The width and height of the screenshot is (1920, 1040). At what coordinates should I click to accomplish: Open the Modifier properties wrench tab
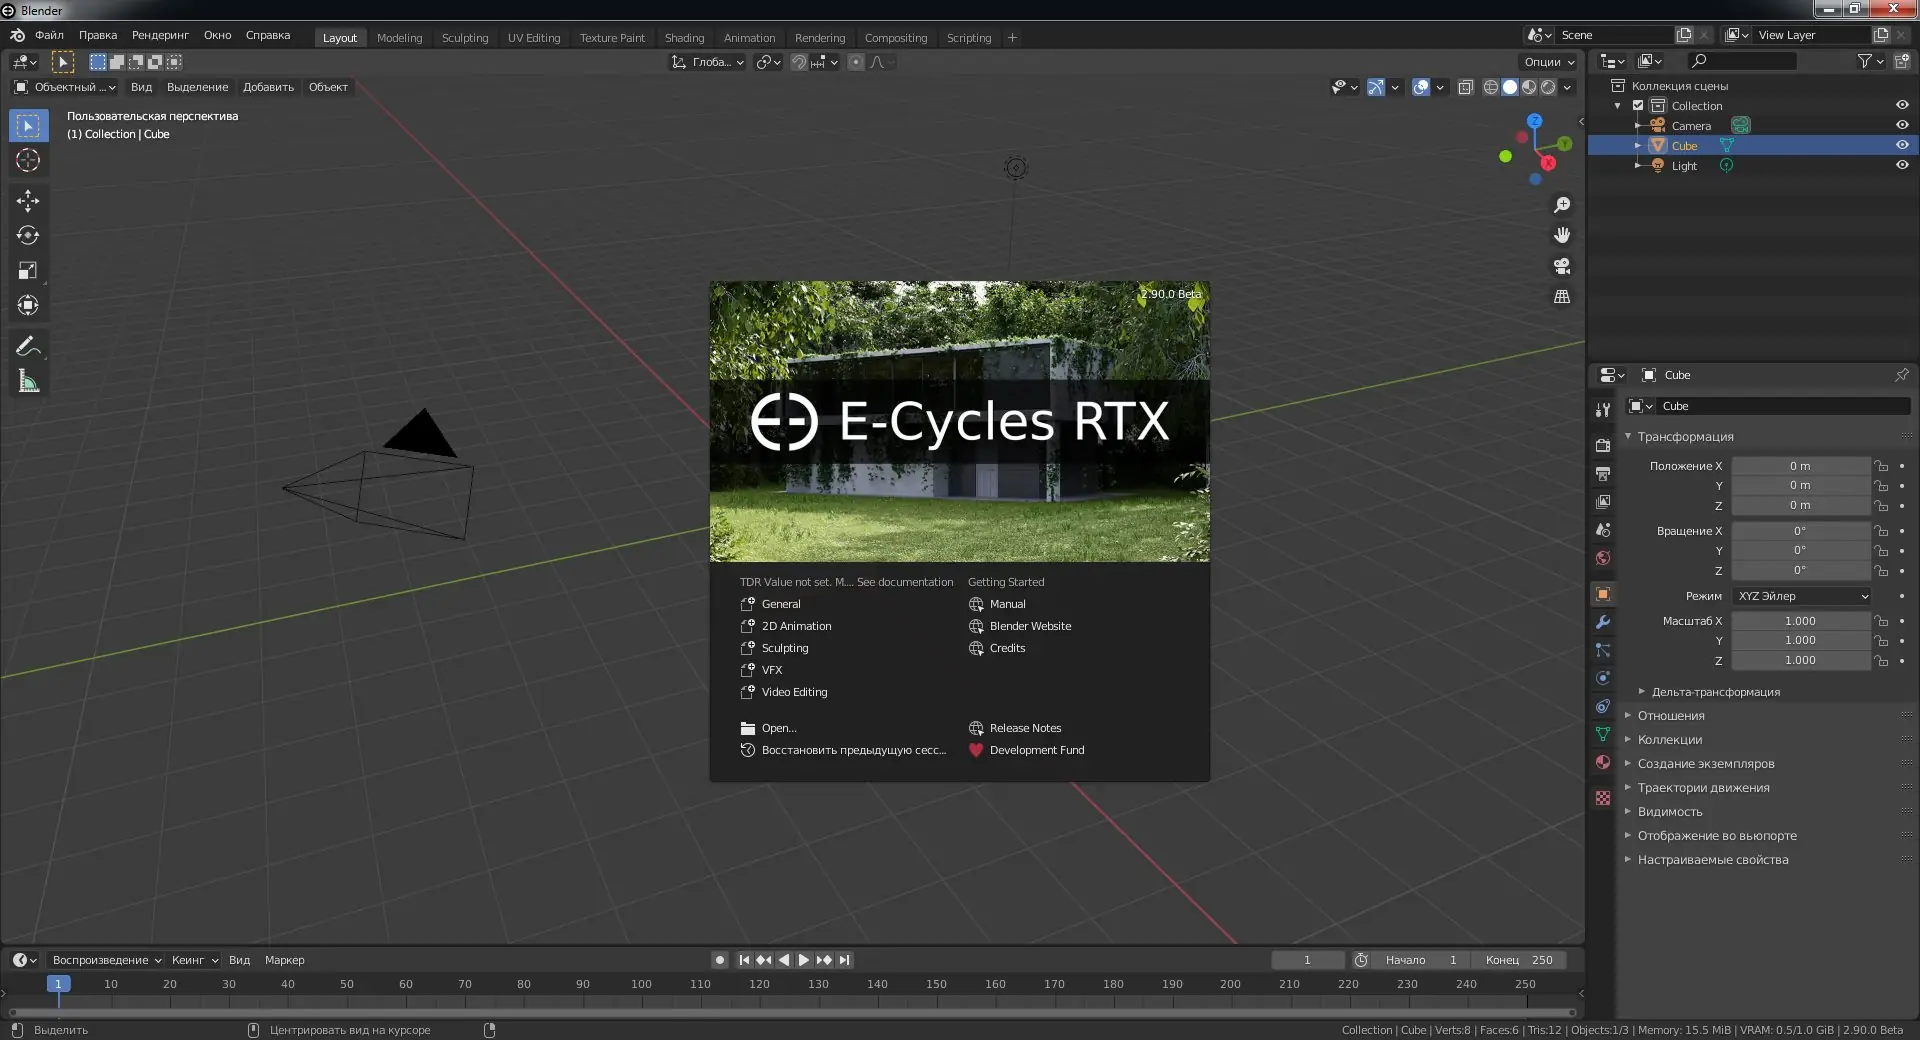1603,622
